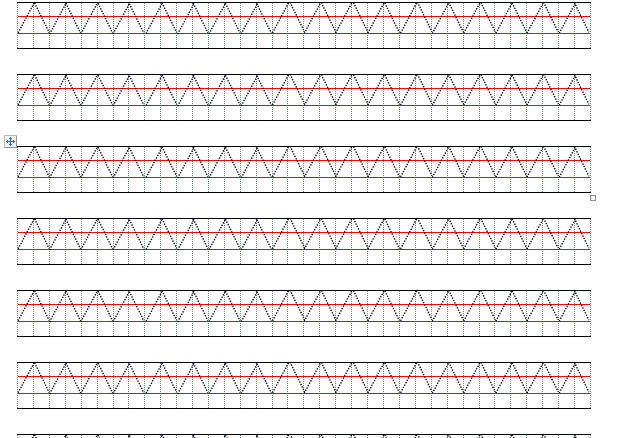Click the bottom dotted-grid band of the fifth row
Viewport: 622px width, 438px height.
[300, 329]
